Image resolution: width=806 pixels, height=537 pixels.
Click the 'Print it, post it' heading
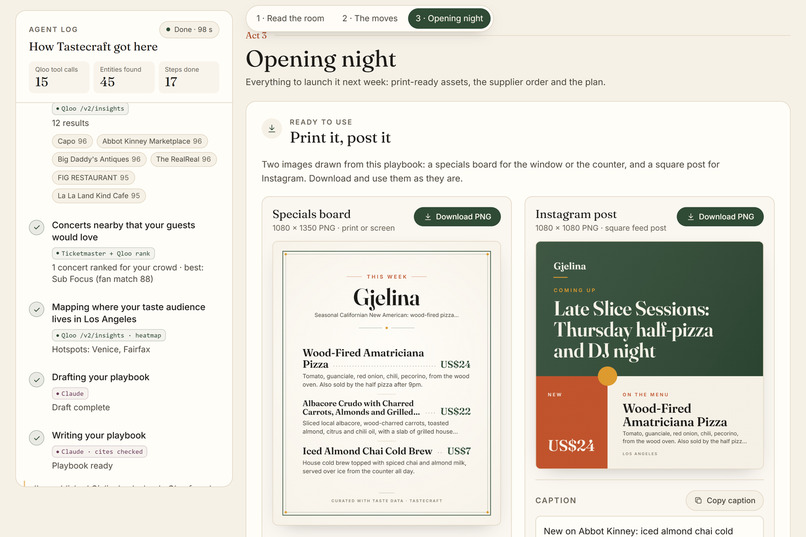340,137
